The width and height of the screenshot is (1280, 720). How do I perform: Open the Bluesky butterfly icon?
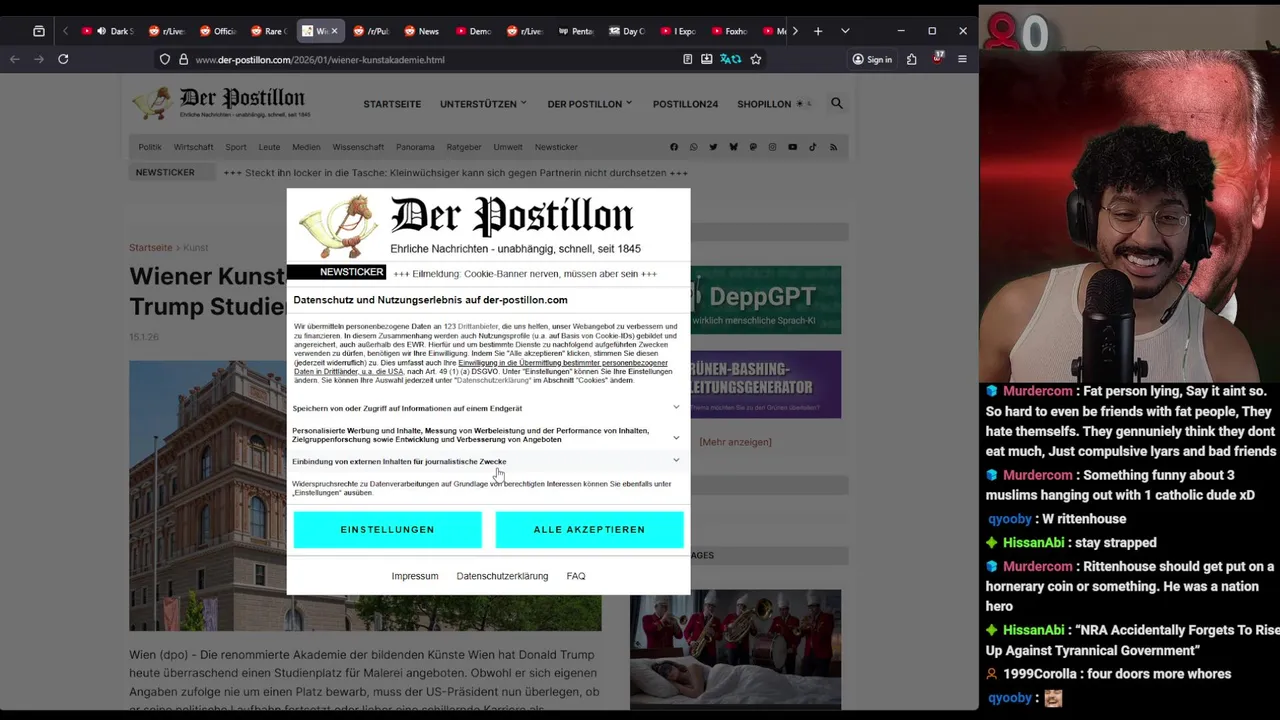733,147
